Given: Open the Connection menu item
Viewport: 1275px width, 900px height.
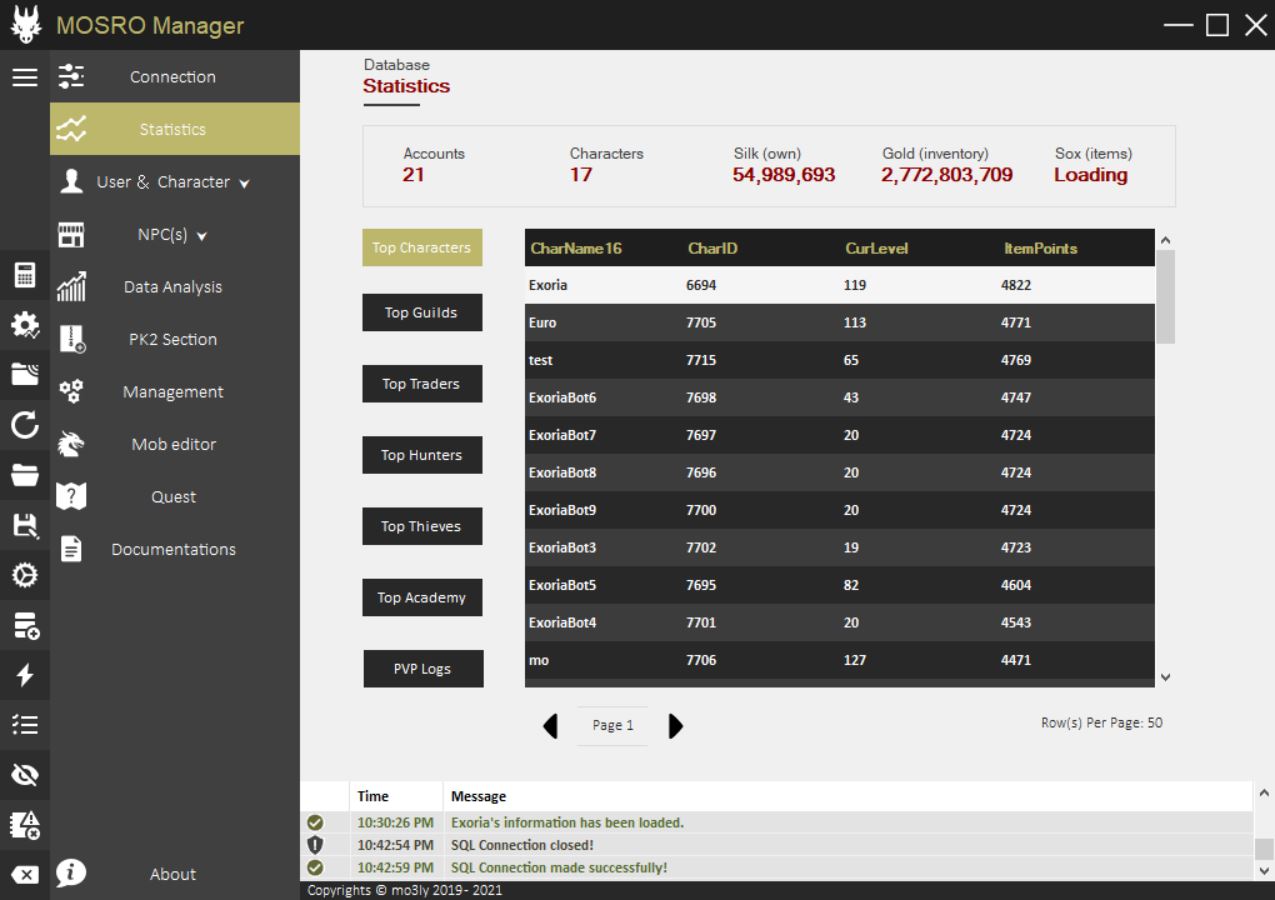Looking at the screenshot, I should (x=173, y=77).
